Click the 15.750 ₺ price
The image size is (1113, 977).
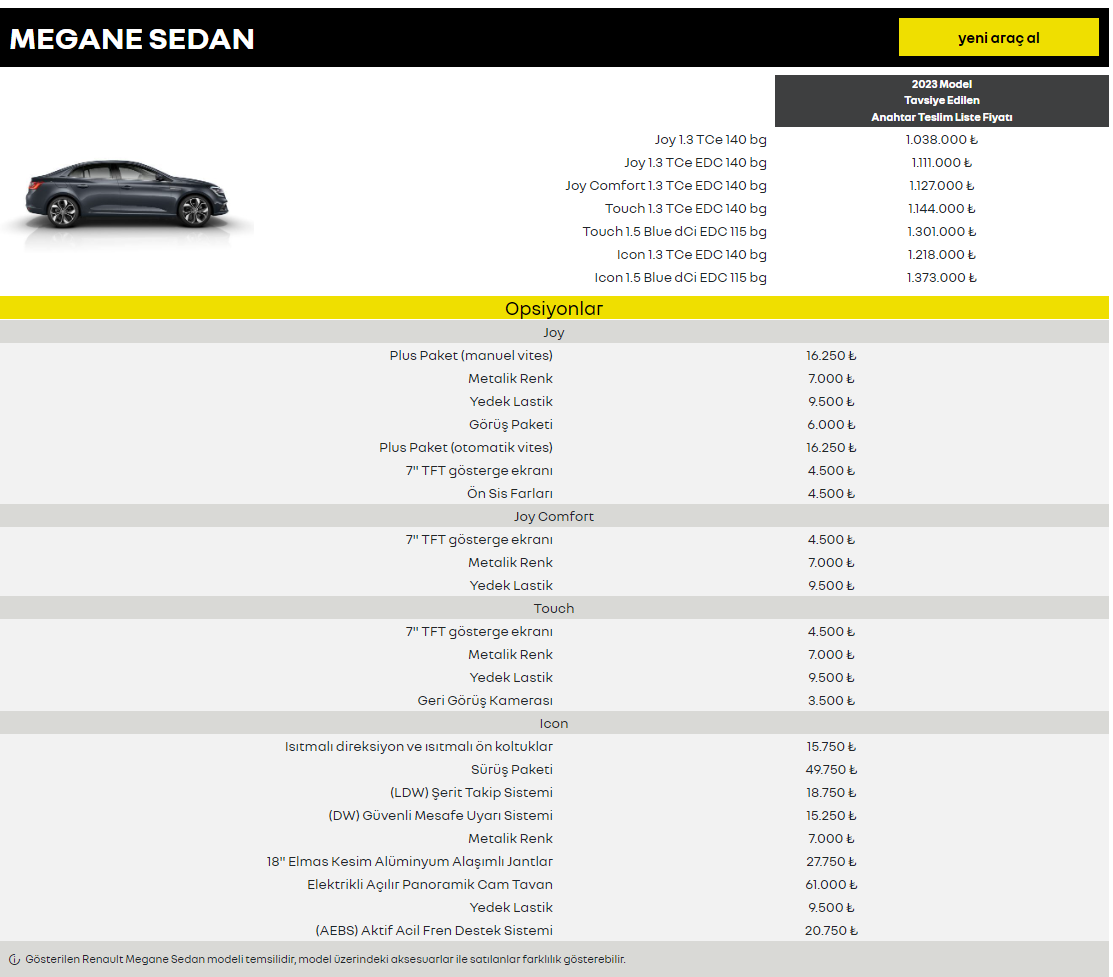click(x=831, y=746)
